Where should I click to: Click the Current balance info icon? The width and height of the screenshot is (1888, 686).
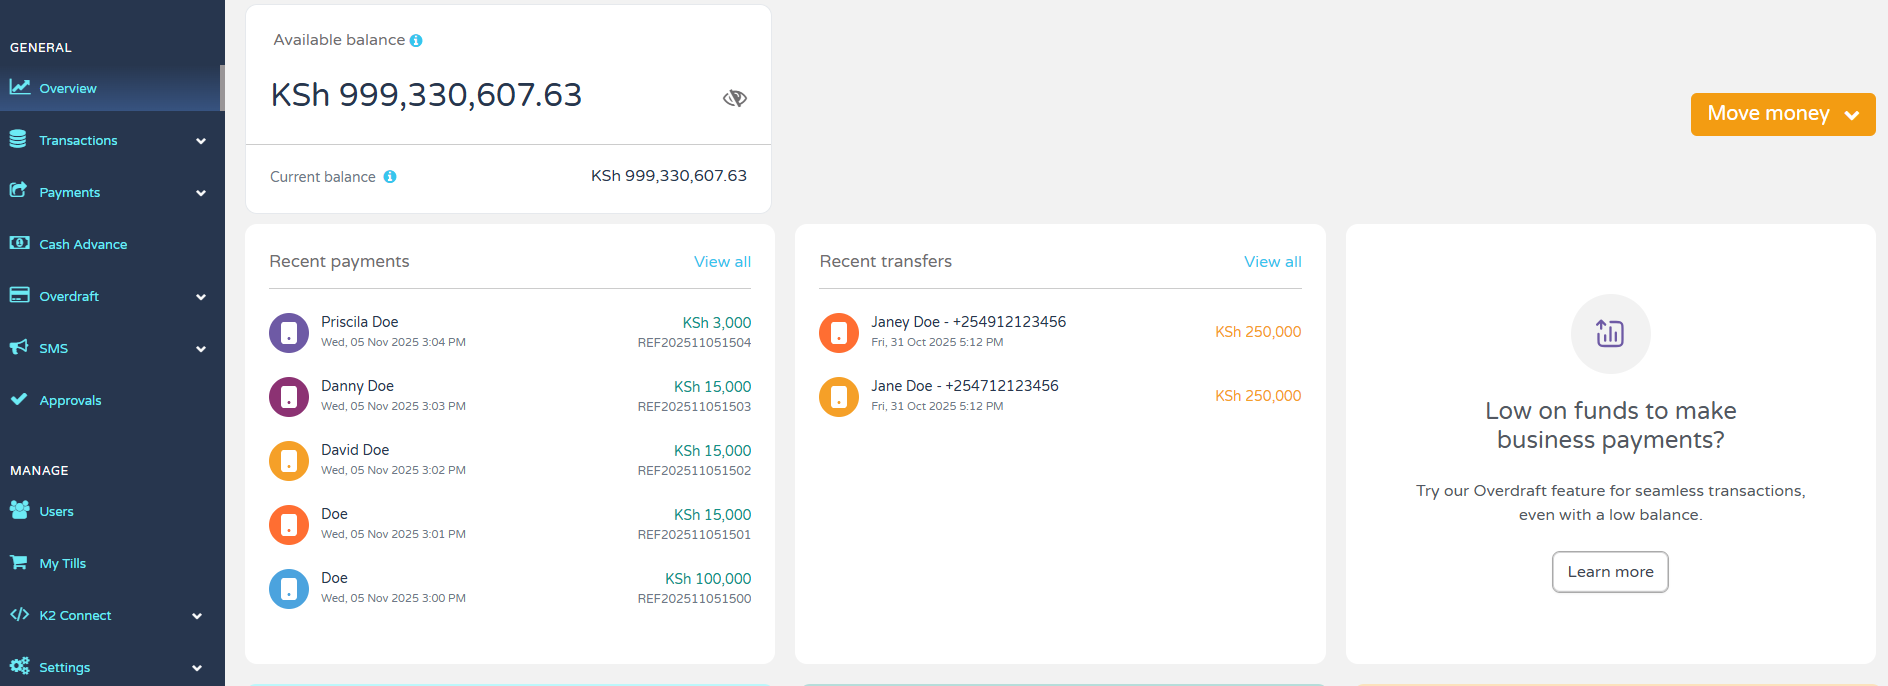pyautogui.click(x=390, y=177)
